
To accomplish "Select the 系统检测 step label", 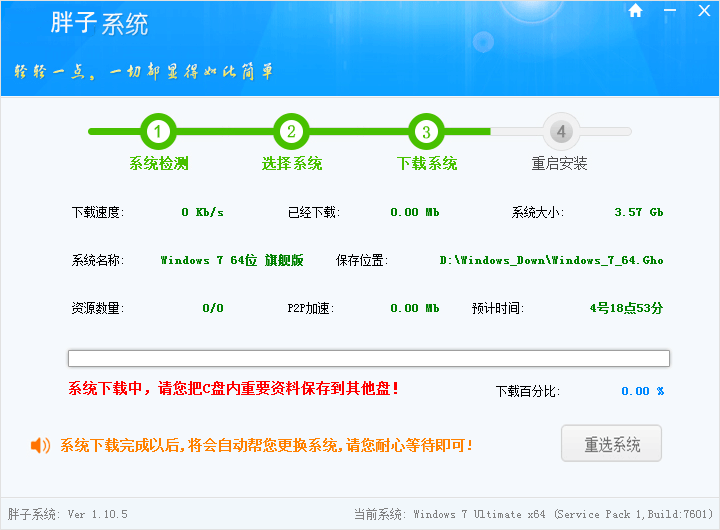I will 158,164.
